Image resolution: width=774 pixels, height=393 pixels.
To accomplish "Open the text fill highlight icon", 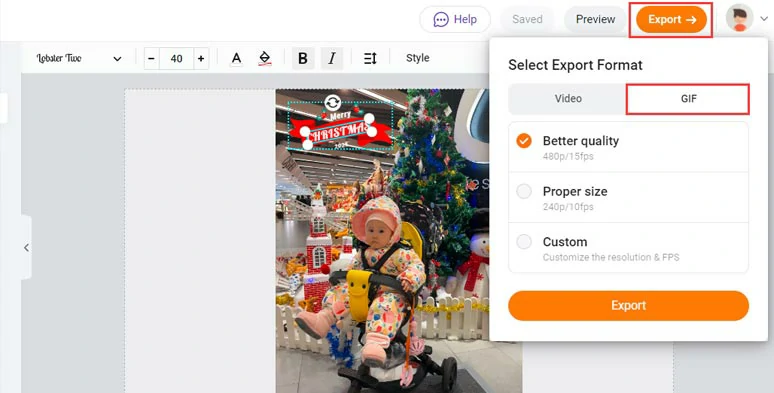I will (x=265, y=58).
